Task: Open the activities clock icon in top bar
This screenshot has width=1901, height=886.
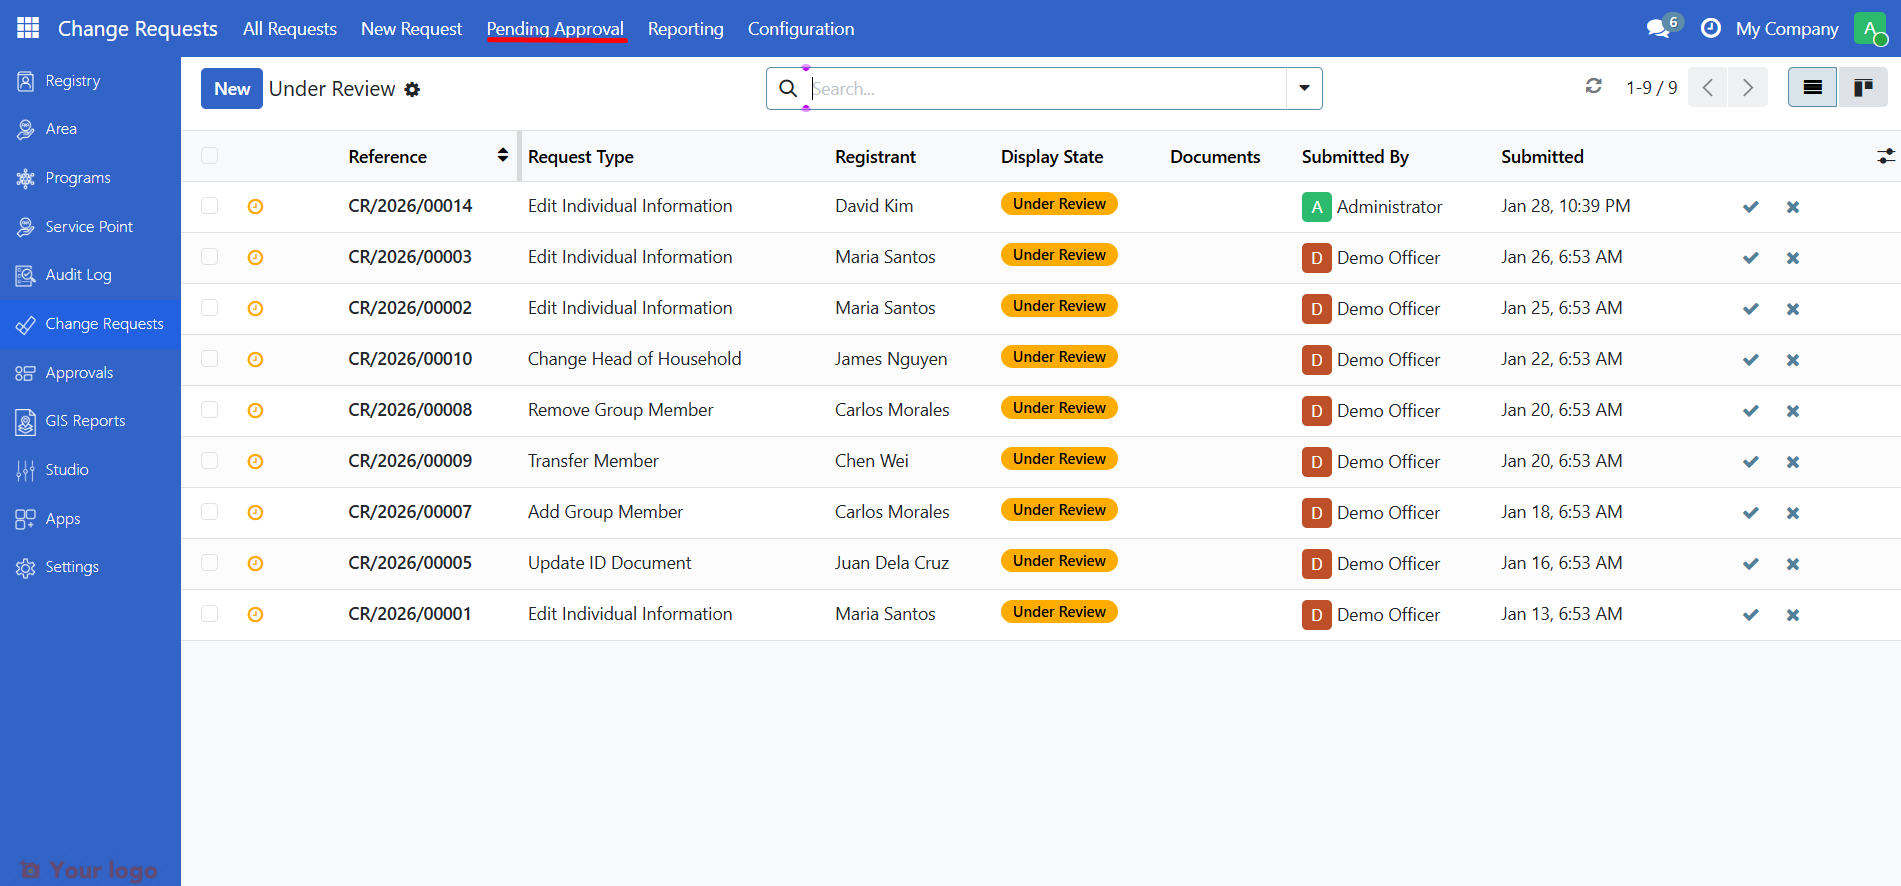Action: 1710,28
